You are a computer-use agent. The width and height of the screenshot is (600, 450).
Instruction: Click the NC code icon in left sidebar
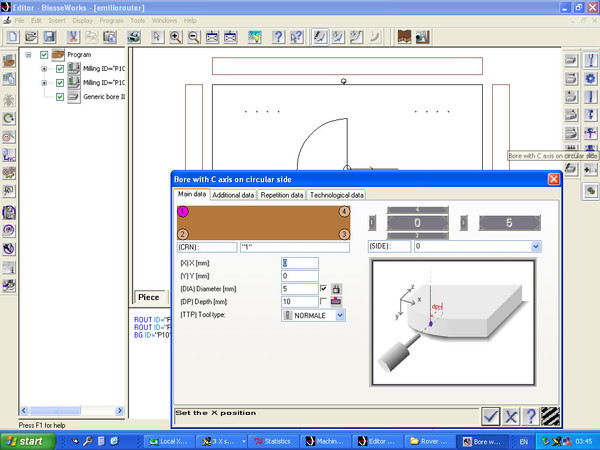coord(9,155)
